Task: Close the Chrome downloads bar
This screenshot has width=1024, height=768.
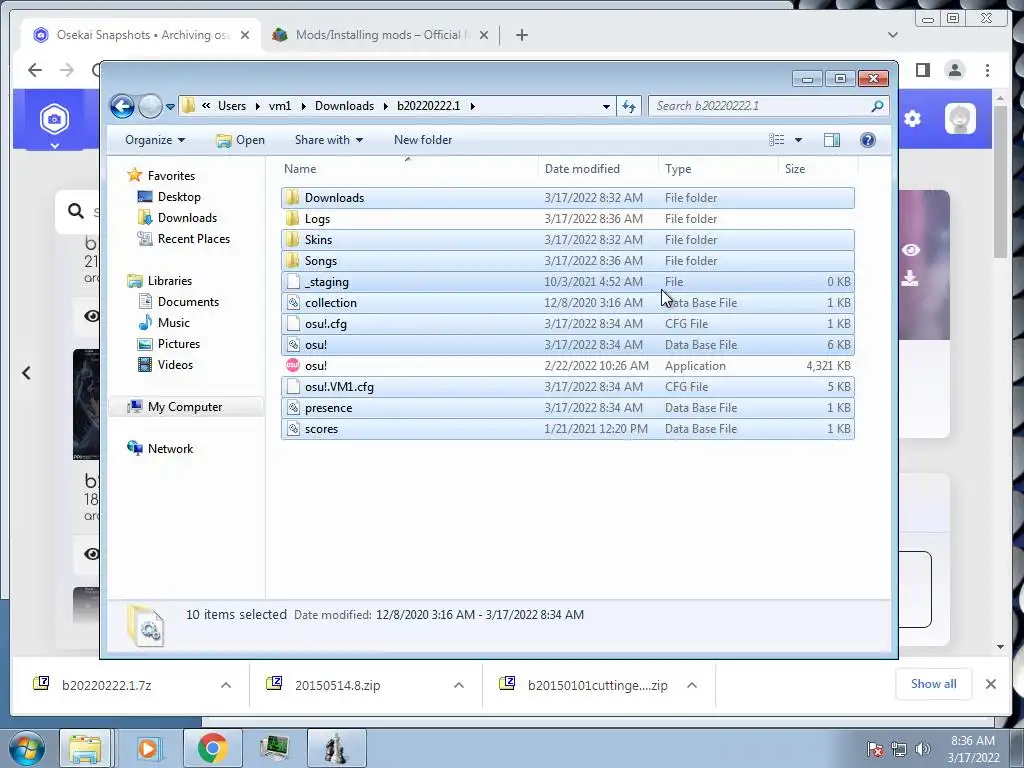Action: [x=990, y=684]
